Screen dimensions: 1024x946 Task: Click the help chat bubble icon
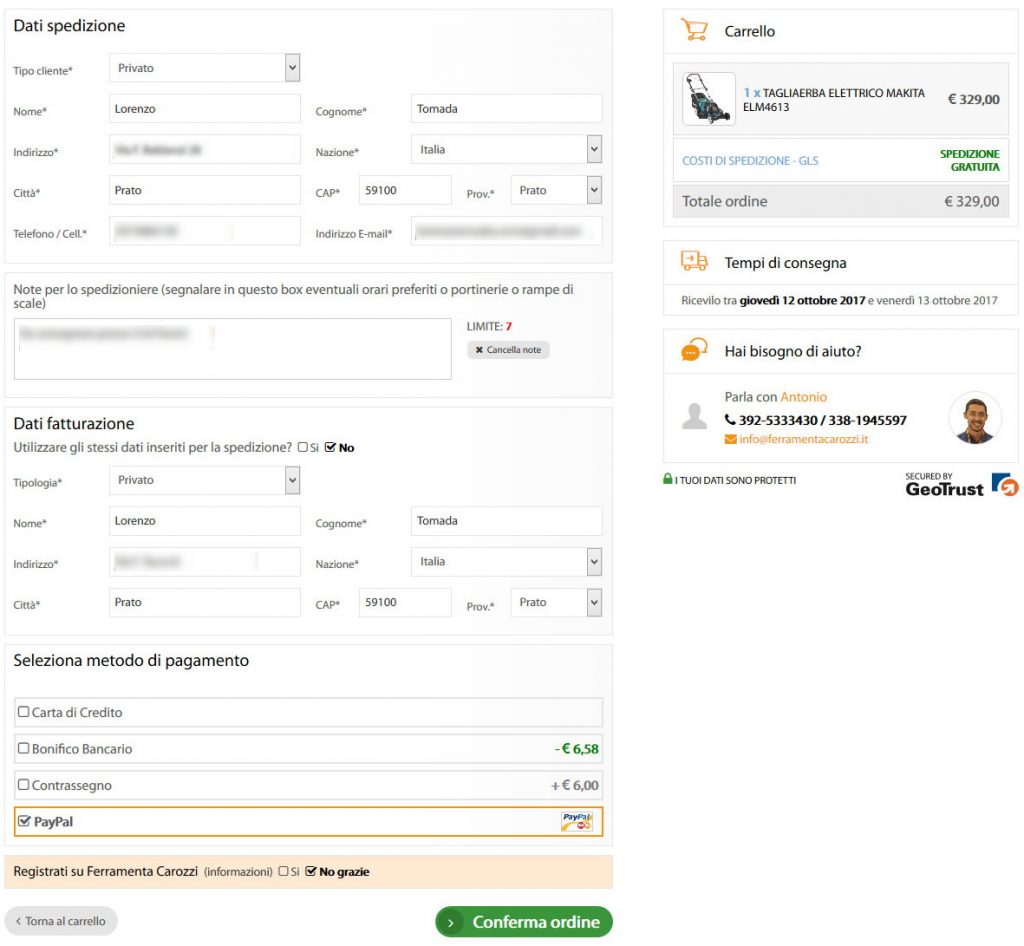click(693, 351)
